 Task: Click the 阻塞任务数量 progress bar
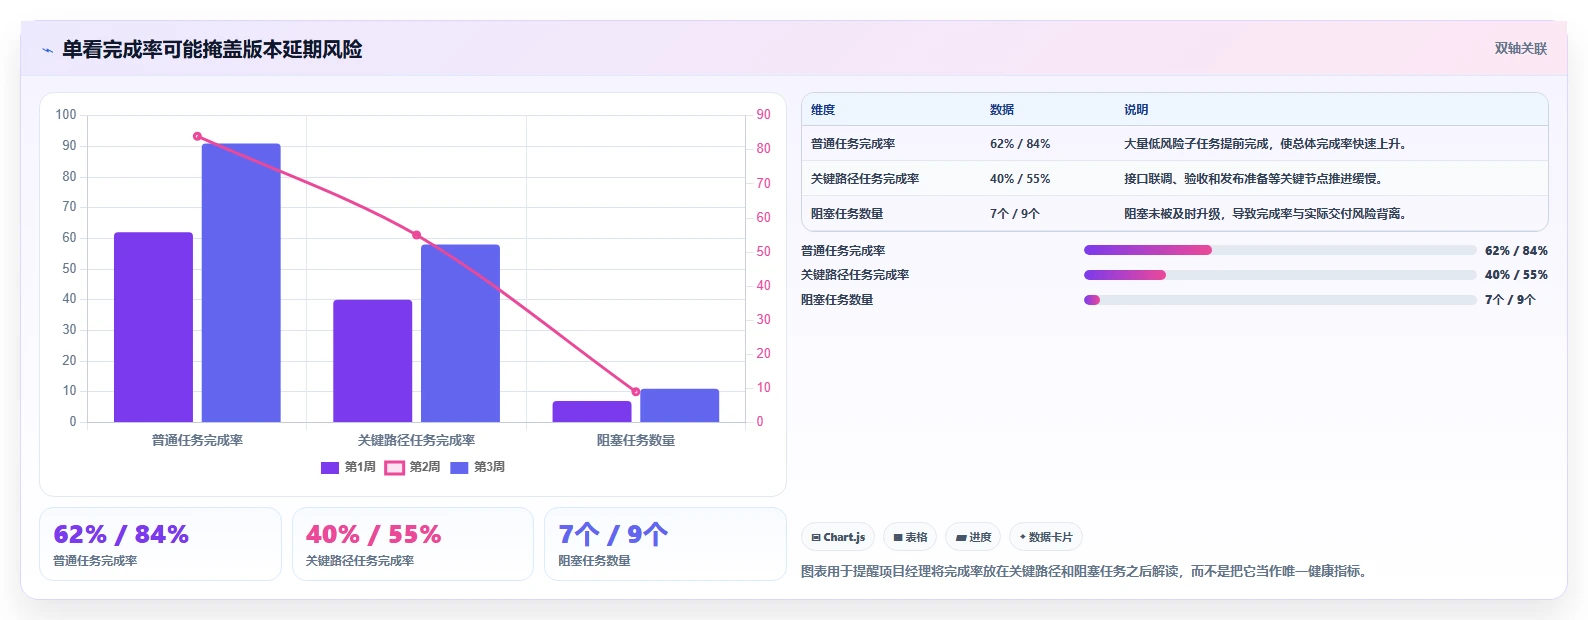tap(1280, 300)
